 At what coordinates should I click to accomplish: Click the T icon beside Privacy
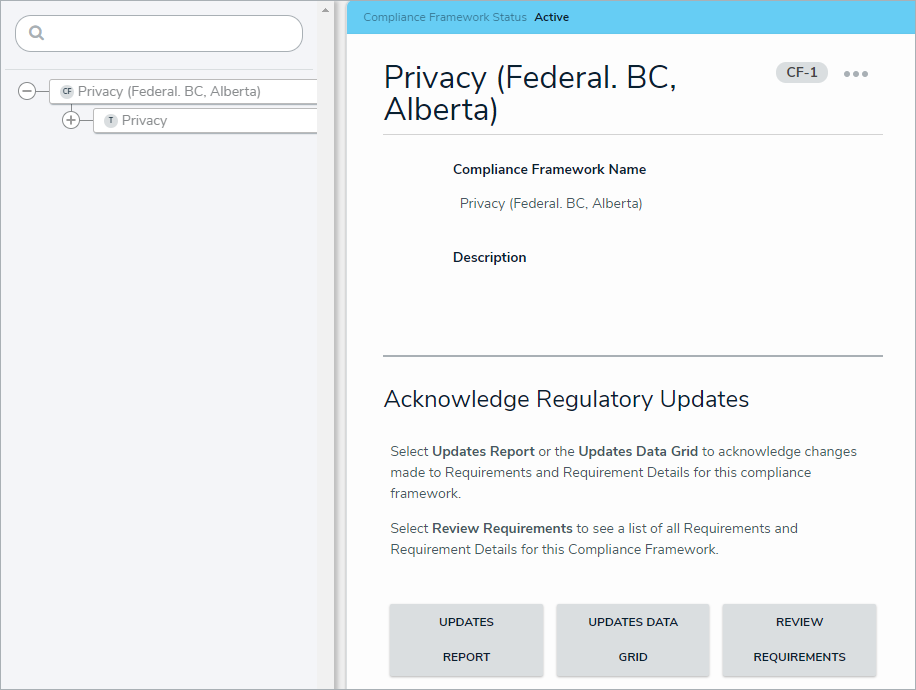[111, 120]
